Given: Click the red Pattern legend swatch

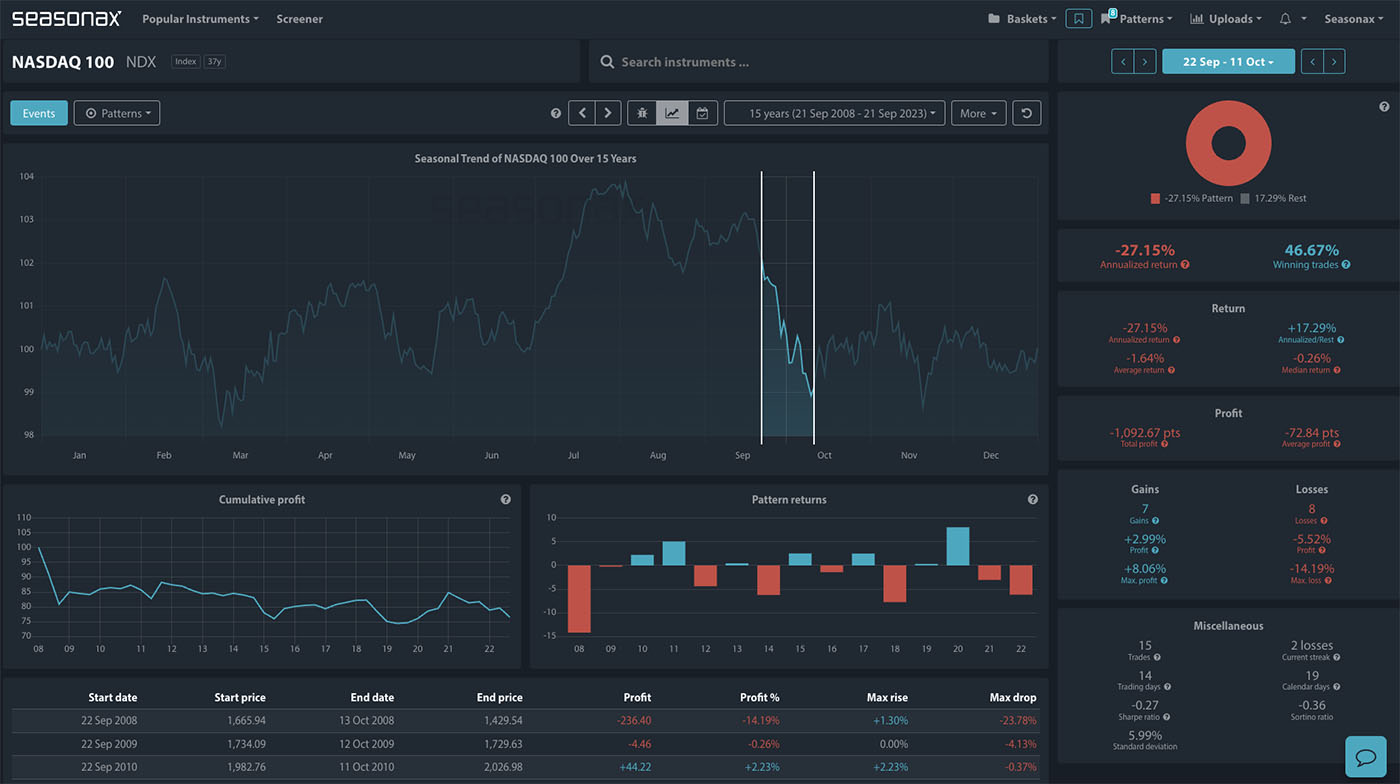Looking at the screenshot, I should click(x=1156, y=198).
